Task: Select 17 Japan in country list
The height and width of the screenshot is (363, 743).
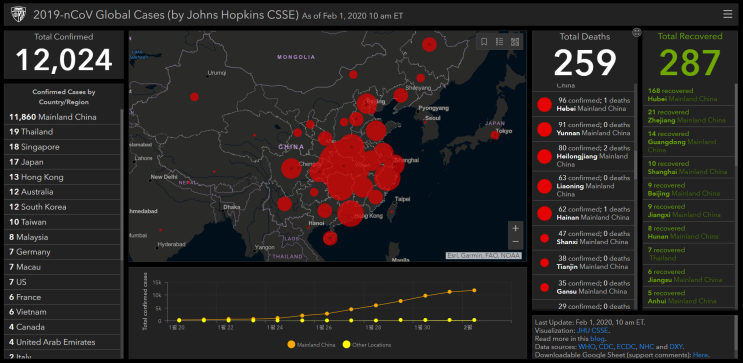Action: [63, 162]
